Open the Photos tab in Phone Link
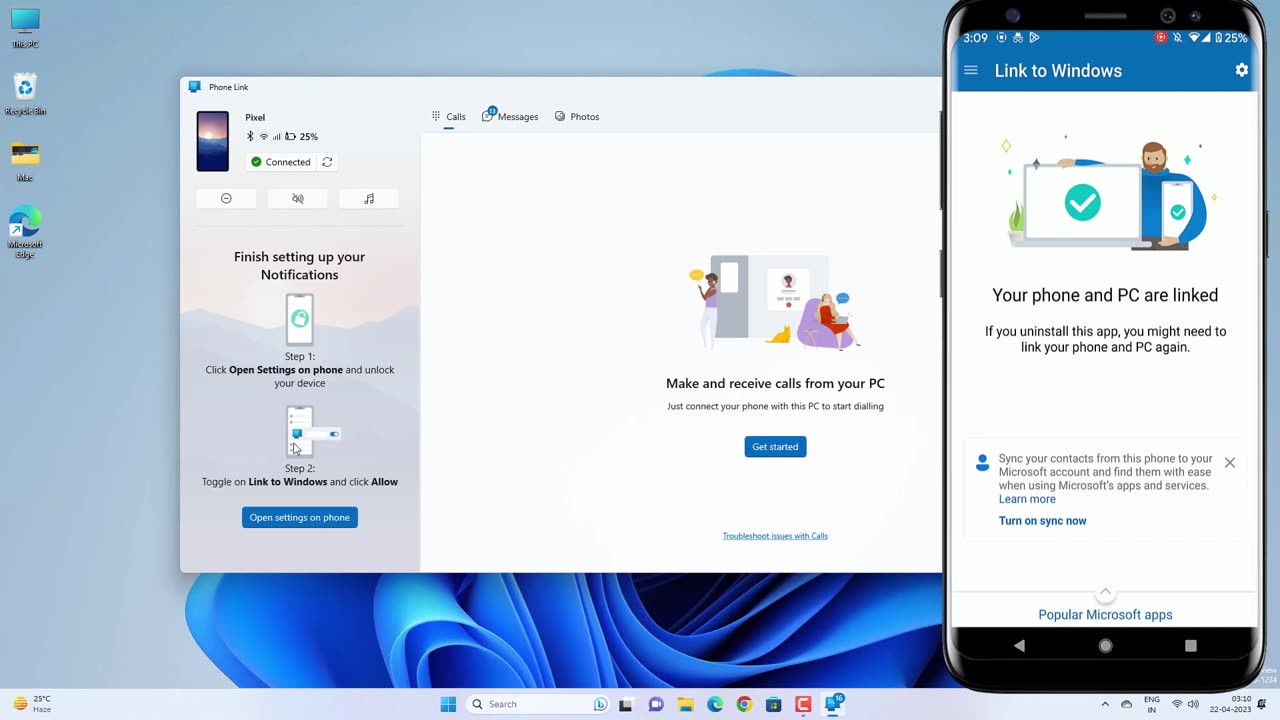Viewport: 1280px width, 720px height. (x=577, y=117)
